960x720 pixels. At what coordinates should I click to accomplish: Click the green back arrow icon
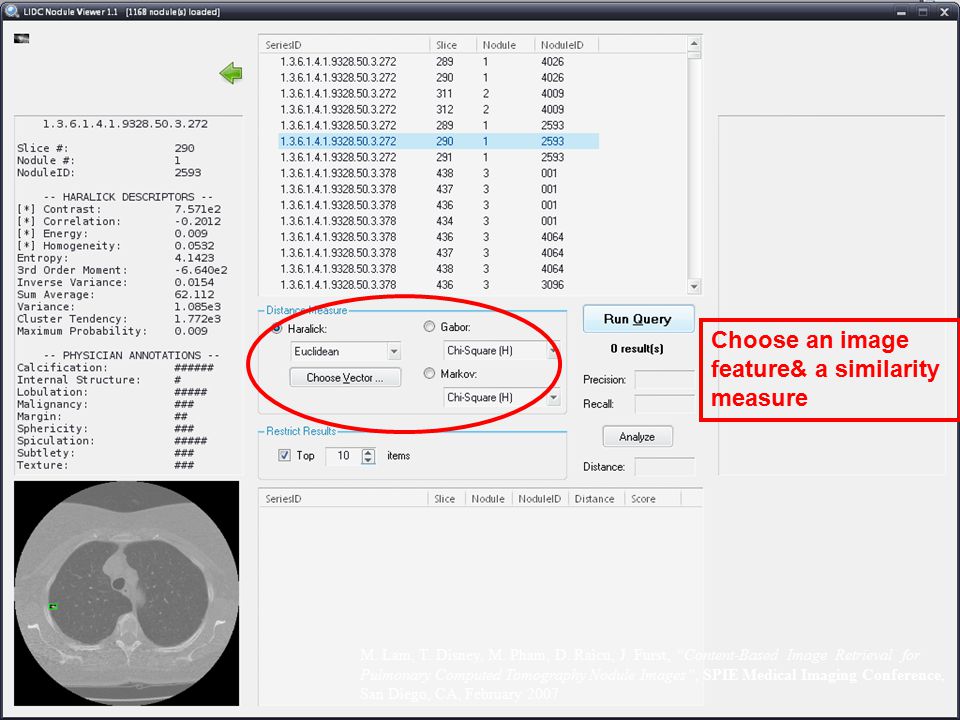231,73
